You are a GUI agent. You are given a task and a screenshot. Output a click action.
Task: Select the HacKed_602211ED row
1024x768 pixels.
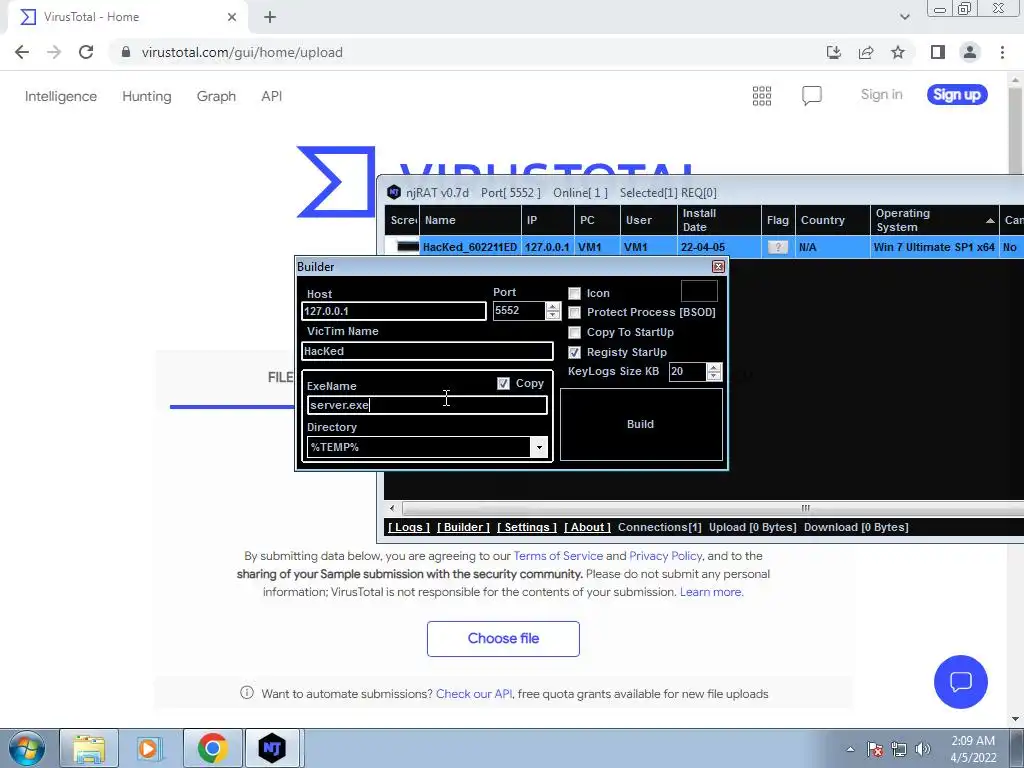pos(703,247)
